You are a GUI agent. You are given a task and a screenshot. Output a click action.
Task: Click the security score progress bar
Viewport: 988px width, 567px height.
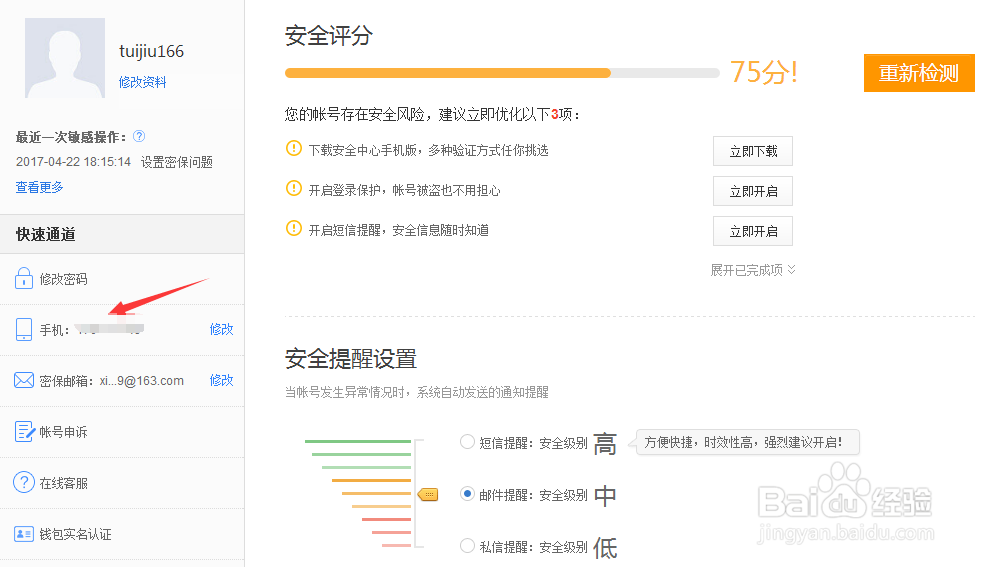[x=501, y=73]
